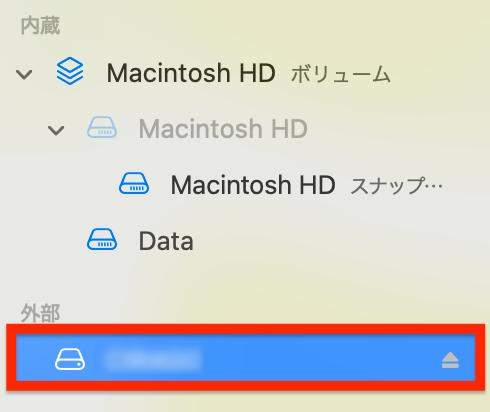
Task: Select the greyed-out Macintosh HD entry
Action: [x=223, y=129]
